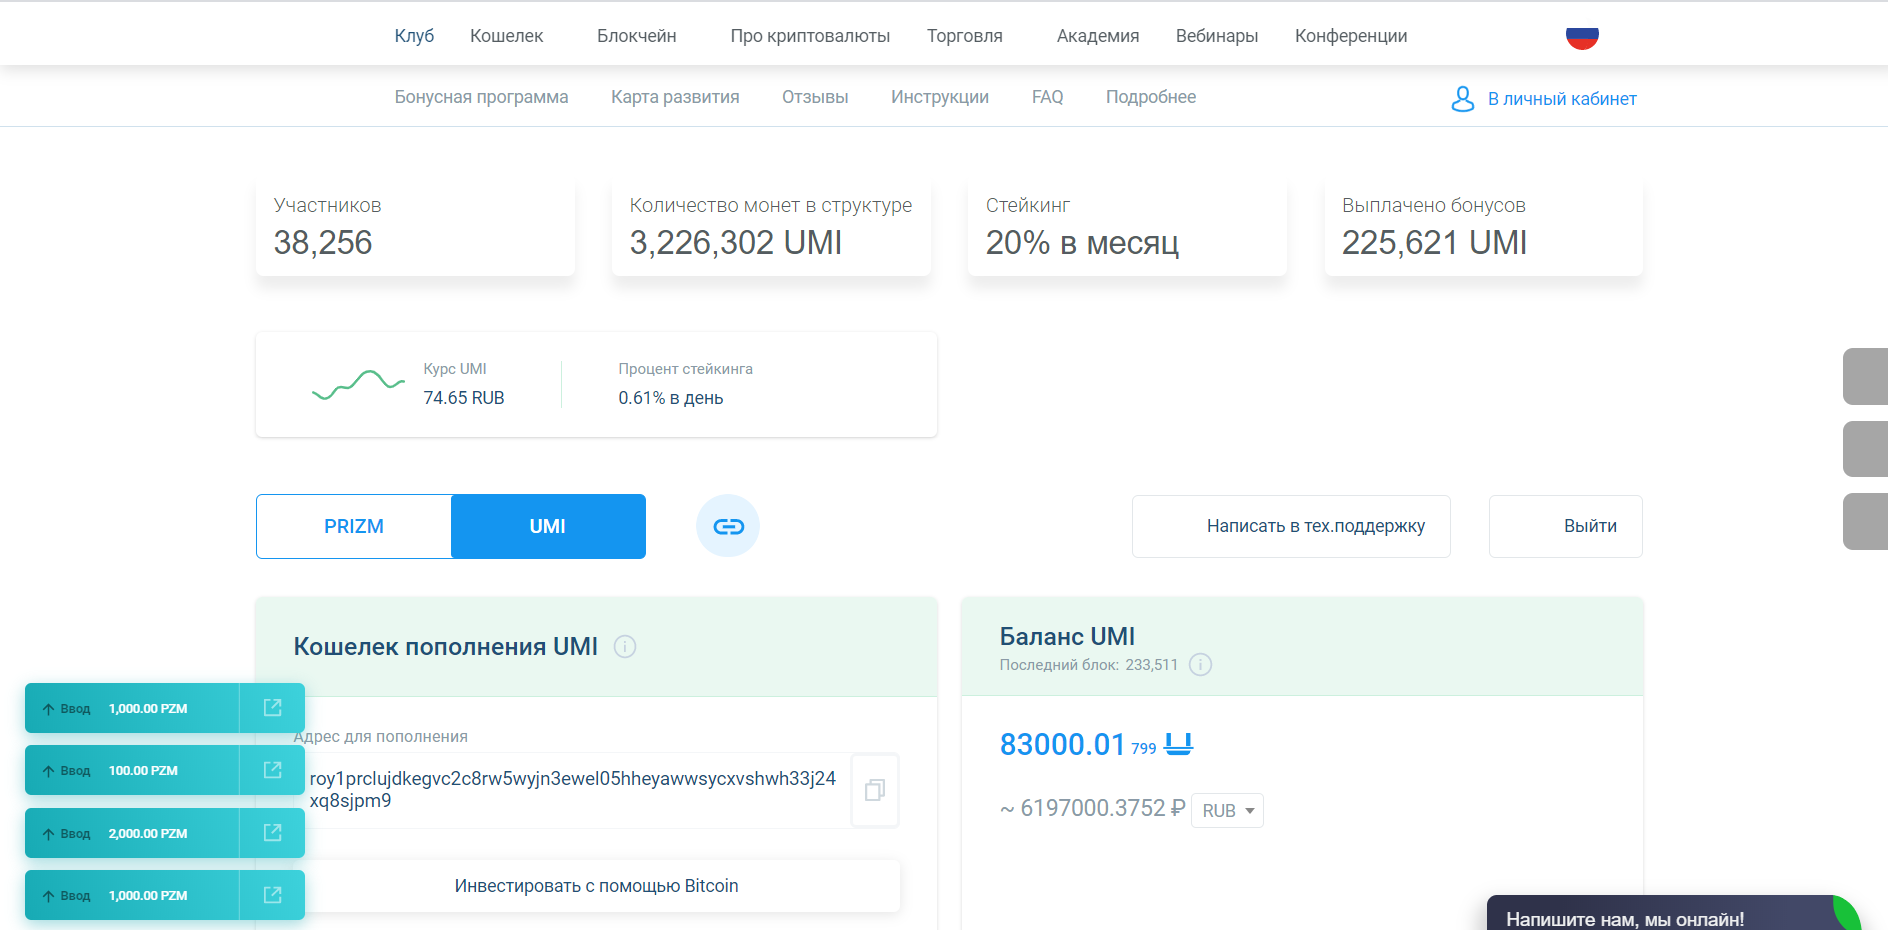Image resolution: width=1888 pixels, height=930 pixels.
Task: Click the Курс UMI sparkline chart
Action: [x=358, y=384]
